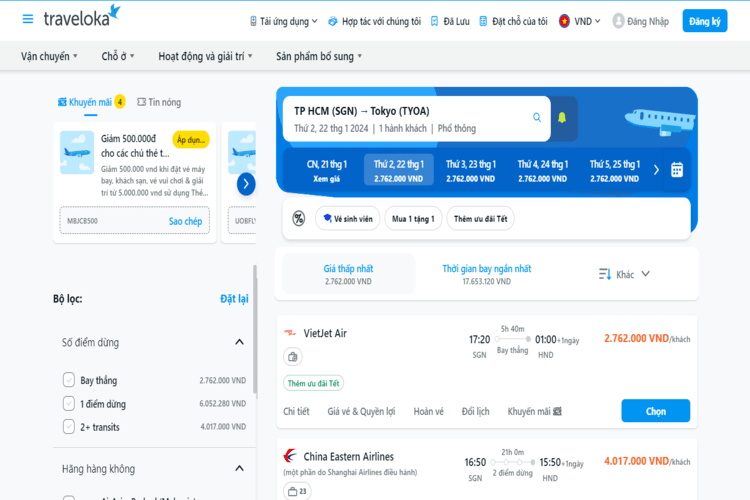Viewport: 750px width, 500px height.
Task: Click the airplane promo thumbnail for Giảm 500.000đ
Action: point(77,153)
